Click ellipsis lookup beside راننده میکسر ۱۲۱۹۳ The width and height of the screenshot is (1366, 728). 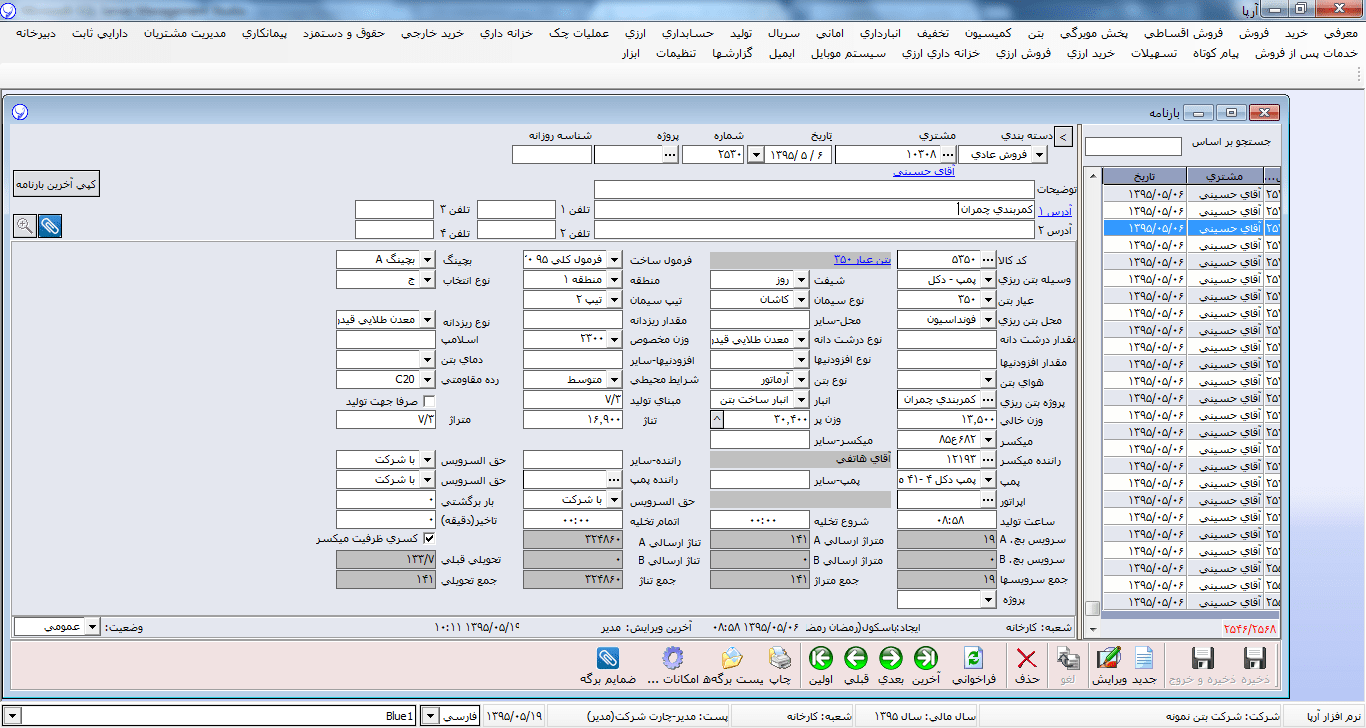click(x=990, y=460)
